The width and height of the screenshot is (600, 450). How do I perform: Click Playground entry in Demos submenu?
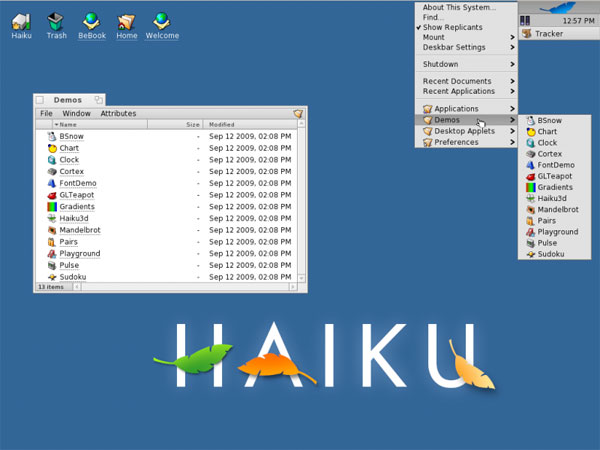tap(554, 232)
